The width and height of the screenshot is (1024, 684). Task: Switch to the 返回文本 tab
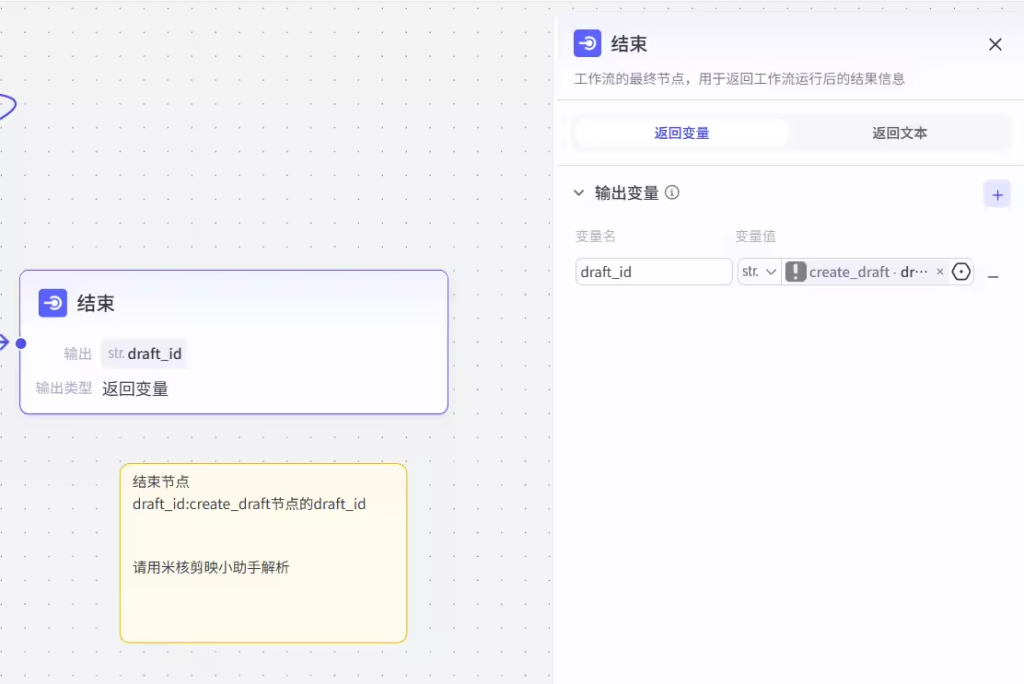(899, 133)
